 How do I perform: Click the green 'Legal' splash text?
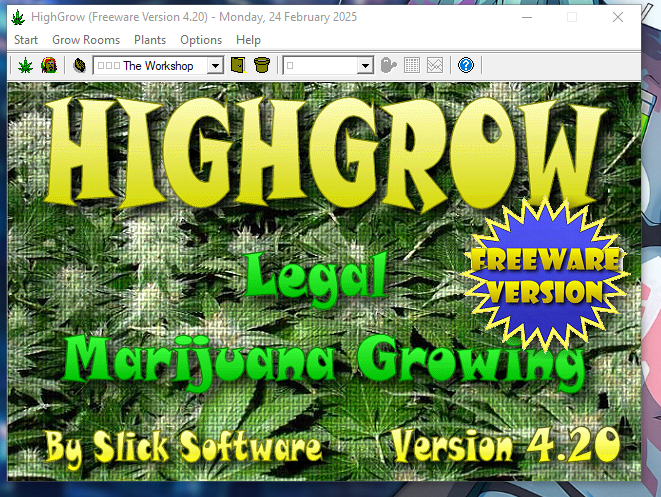tap(316, 278)
